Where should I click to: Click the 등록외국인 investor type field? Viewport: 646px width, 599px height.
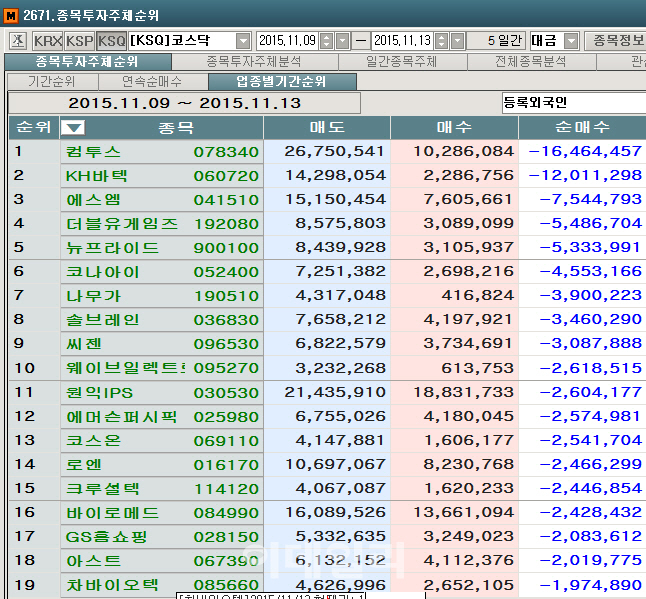(573, 103)
